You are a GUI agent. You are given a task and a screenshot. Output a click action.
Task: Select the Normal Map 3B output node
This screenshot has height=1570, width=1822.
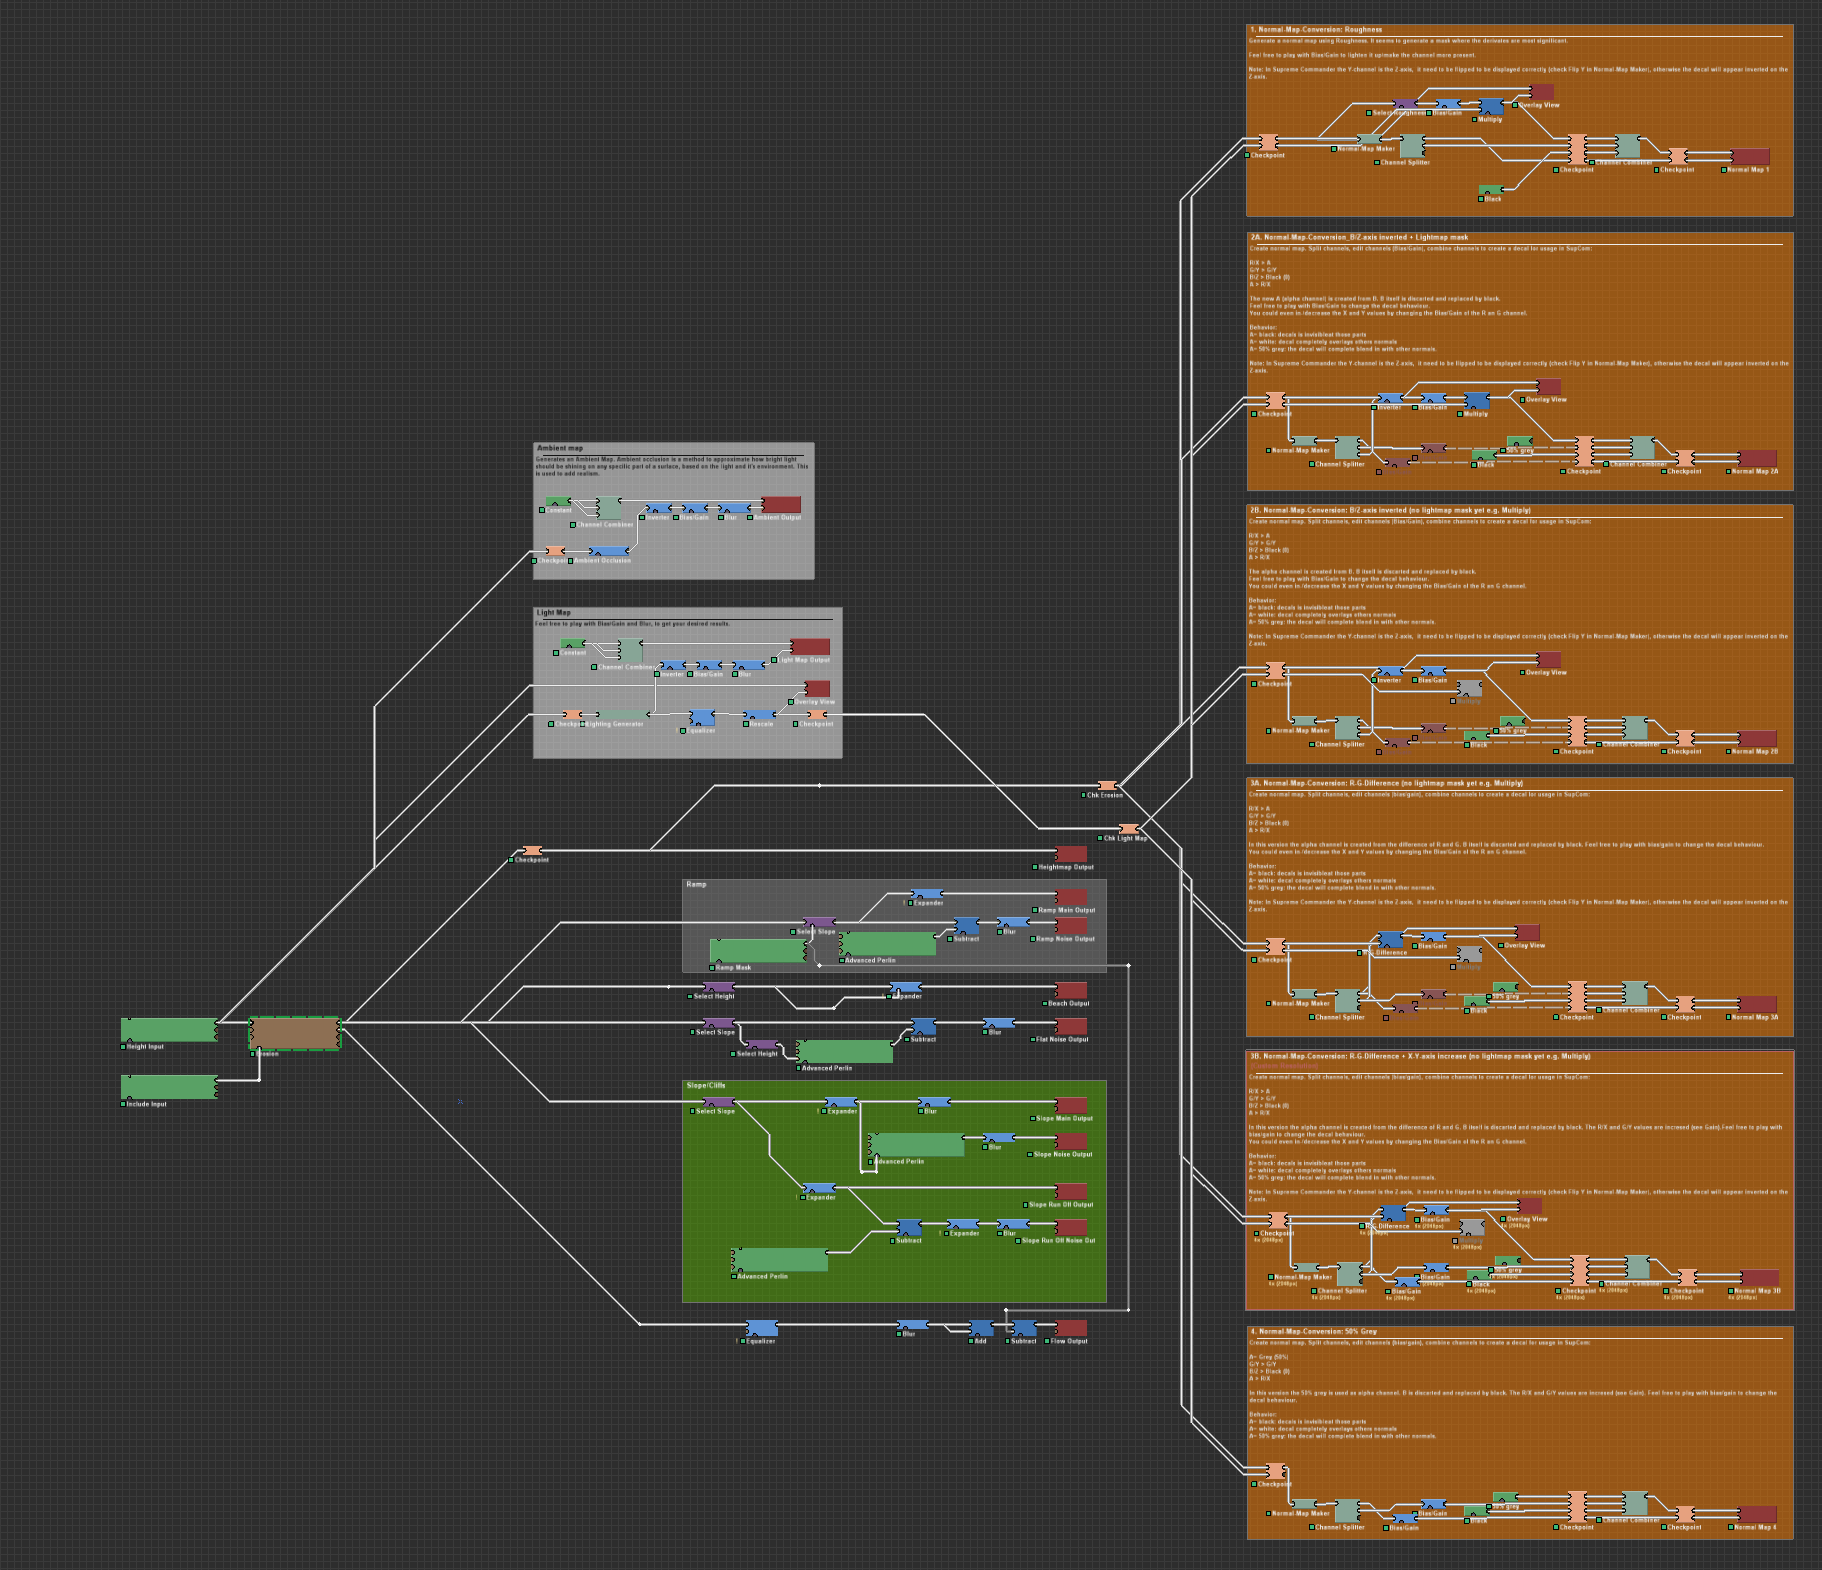tap(1760, 1277)
